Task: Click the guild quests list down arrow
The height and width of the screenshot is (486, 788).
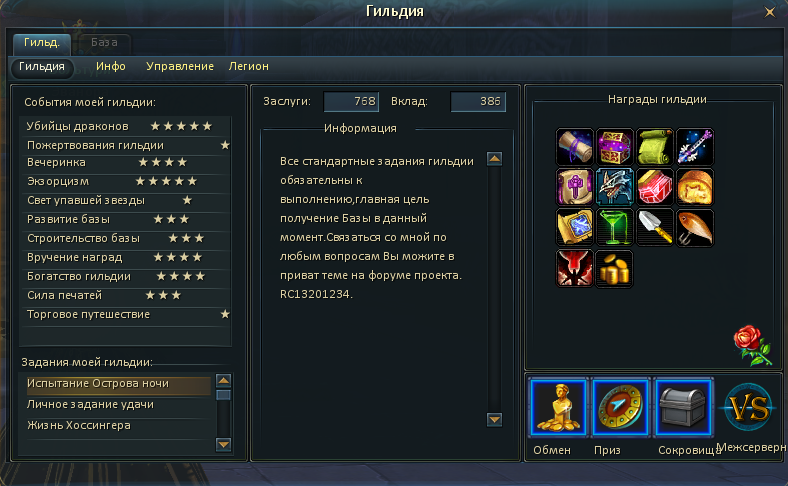Action: (223, 444)
